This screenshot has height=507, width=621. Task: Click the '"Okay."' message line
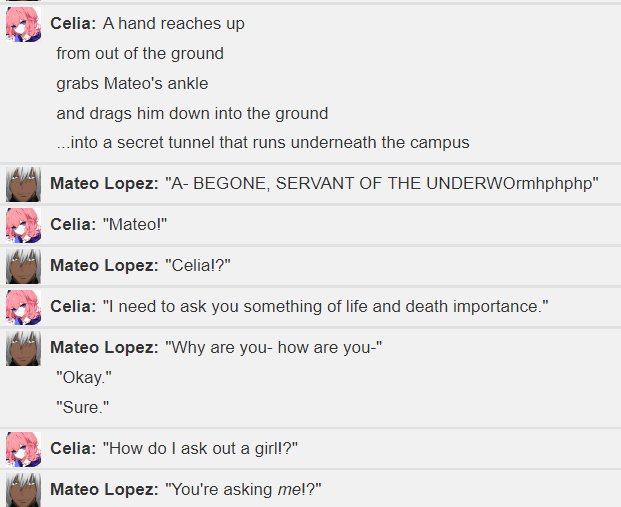point(84,377)
